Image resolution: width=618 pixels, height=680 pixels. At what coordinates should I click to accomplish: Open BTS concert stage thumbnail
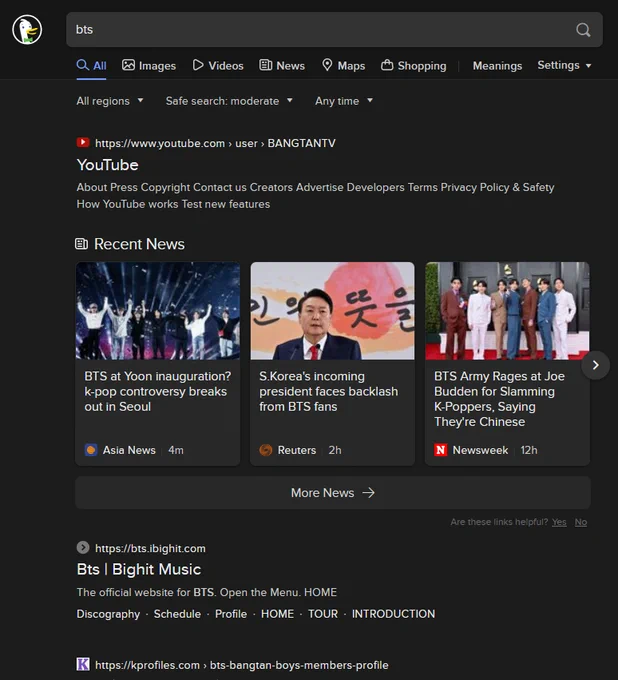pos(157,311)
